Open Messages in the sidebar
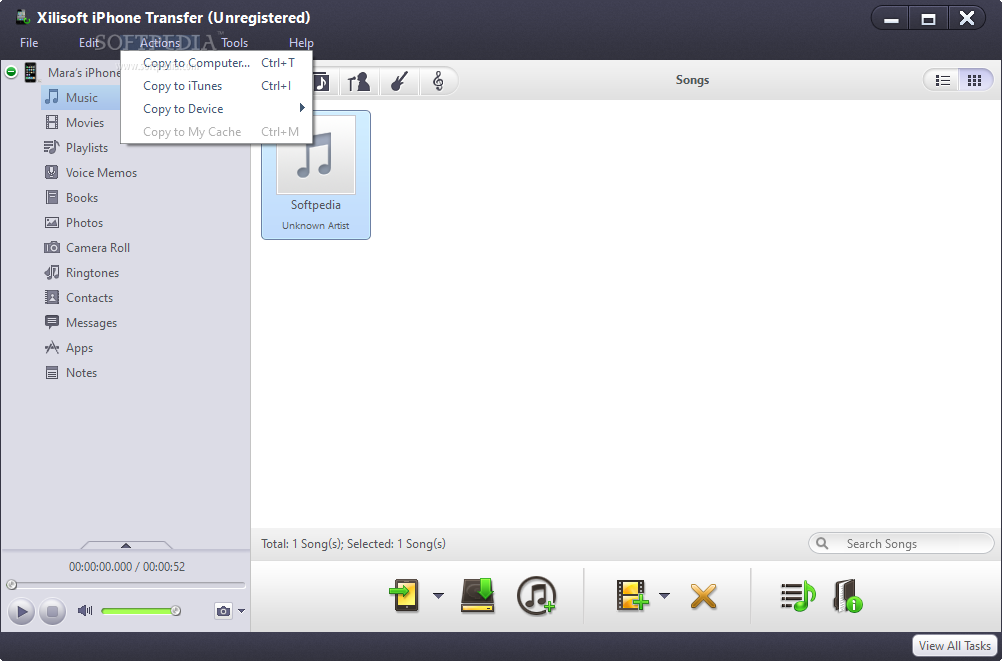The height and width of the screenshot is (661, 1002). (x=91, y=322)
